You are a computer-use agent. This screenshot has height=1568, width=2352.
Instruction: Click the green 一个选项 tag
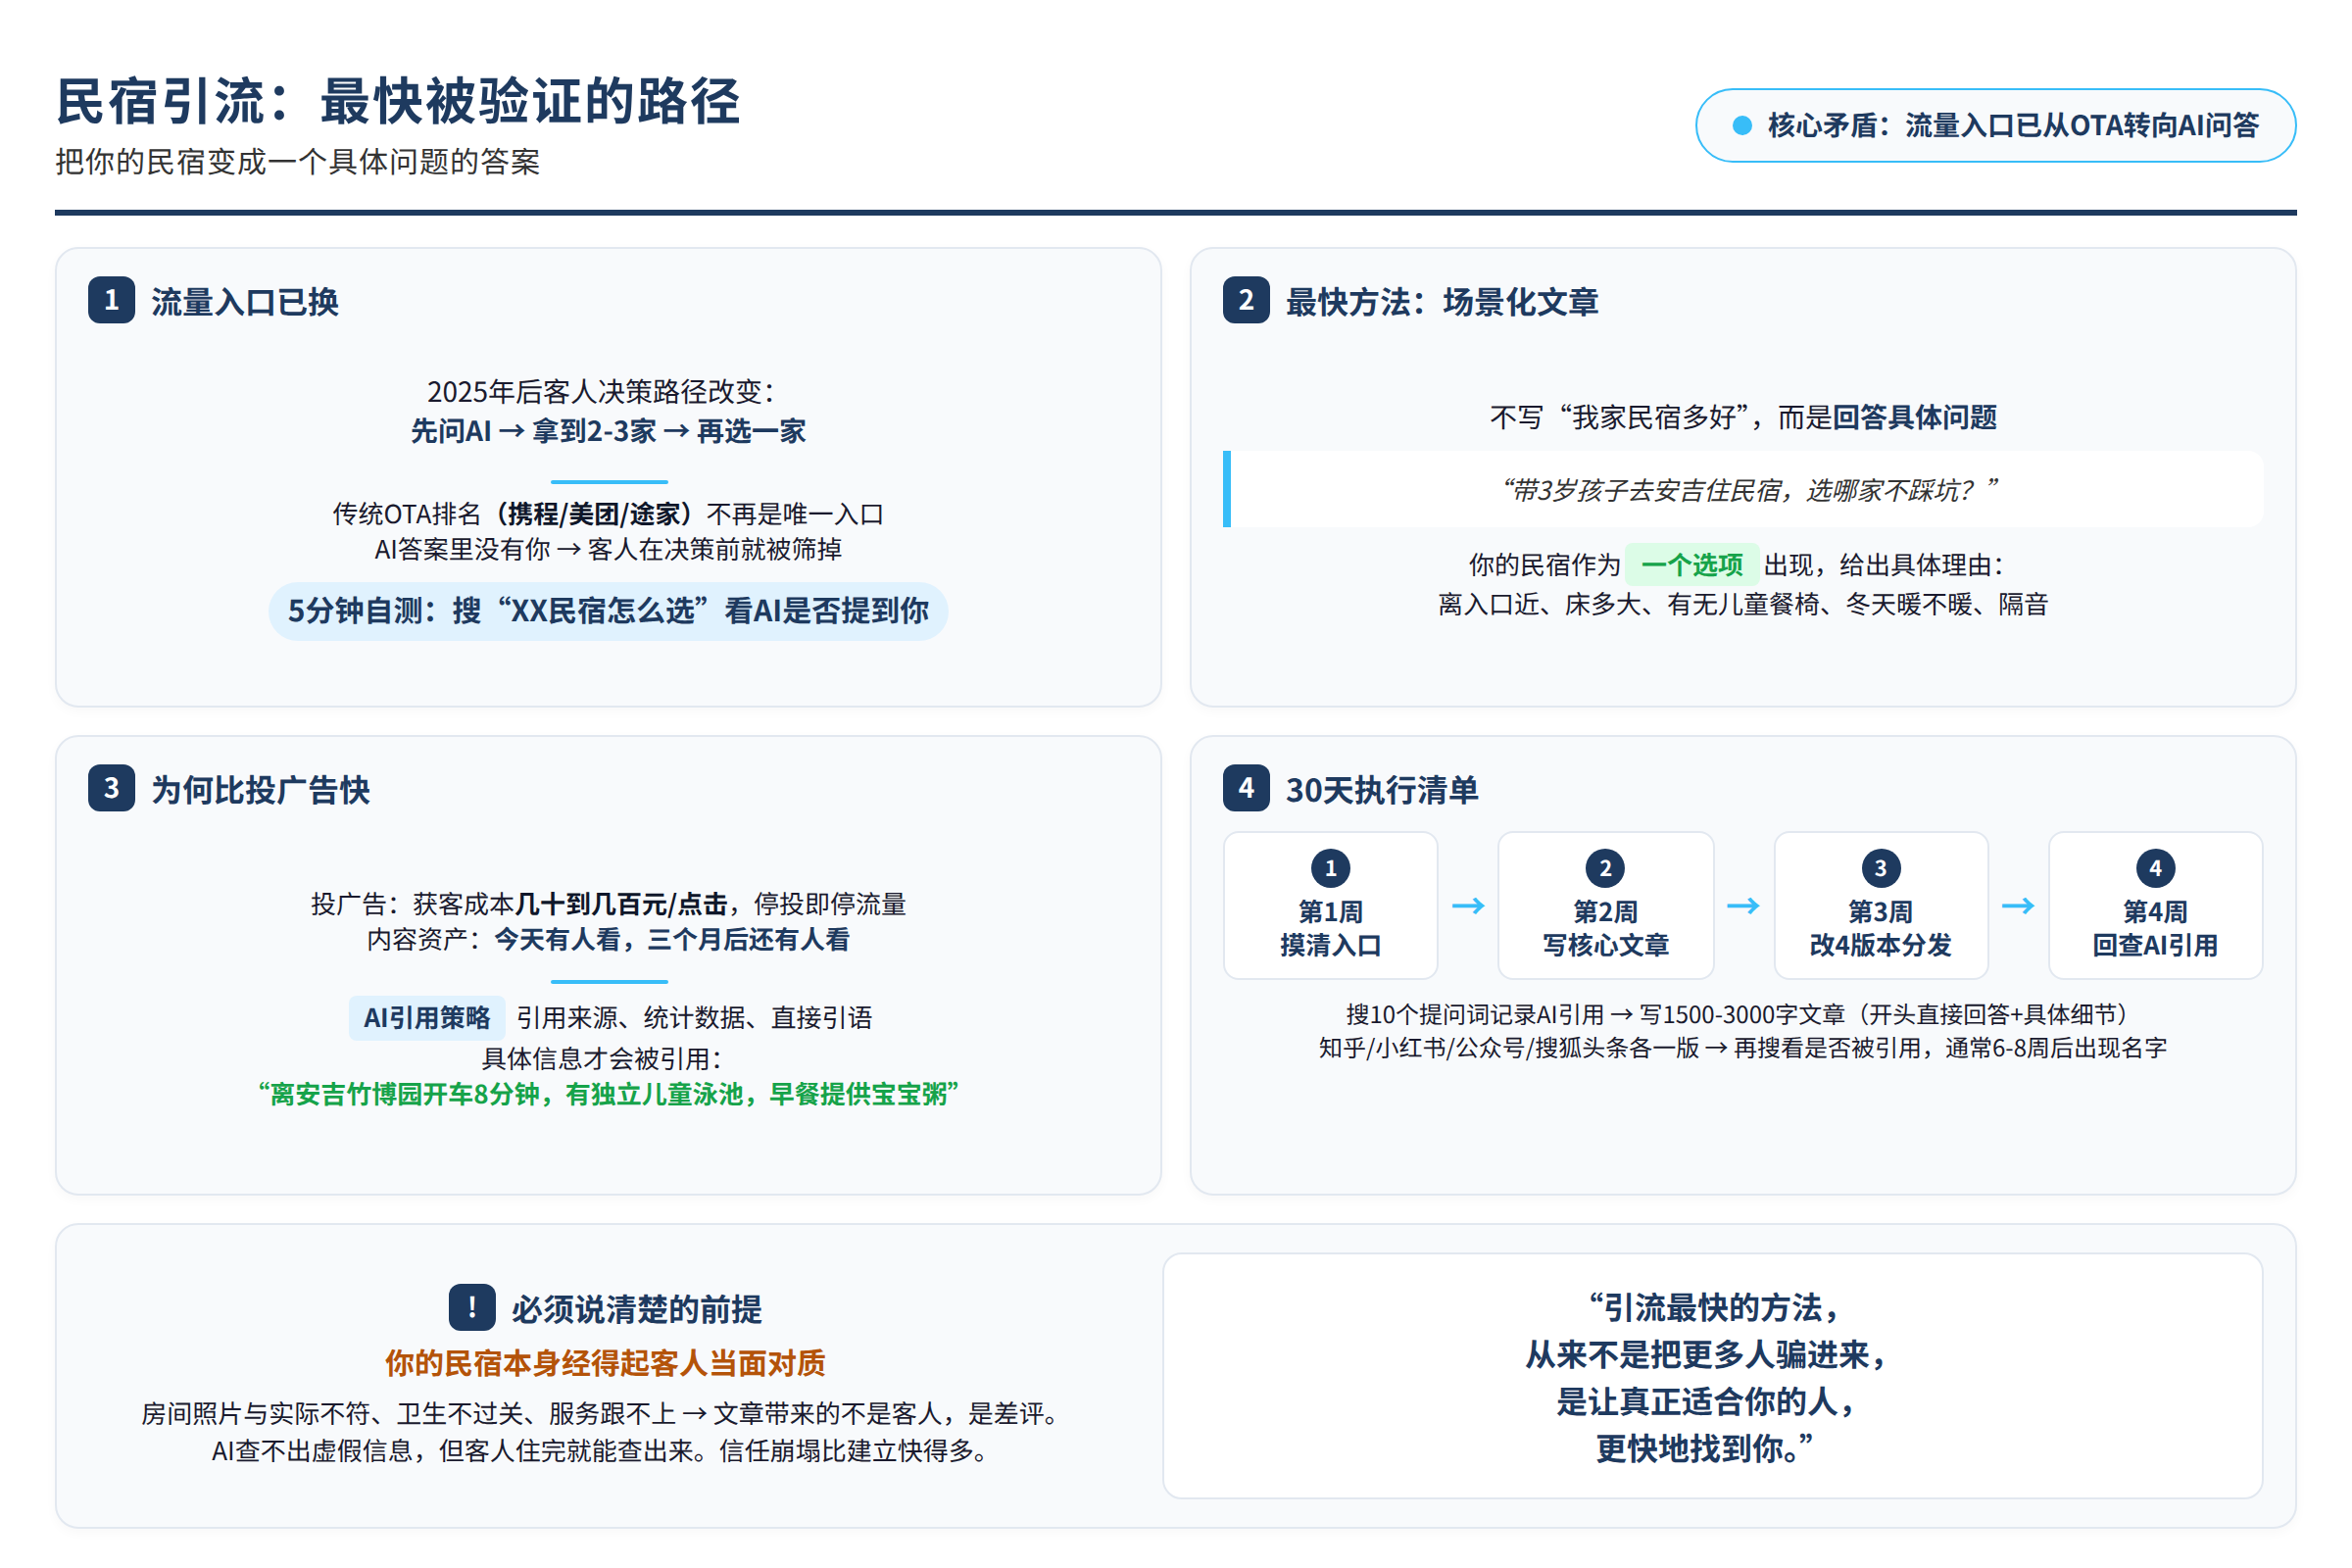pyautogui.click(x=1692, y=565)
